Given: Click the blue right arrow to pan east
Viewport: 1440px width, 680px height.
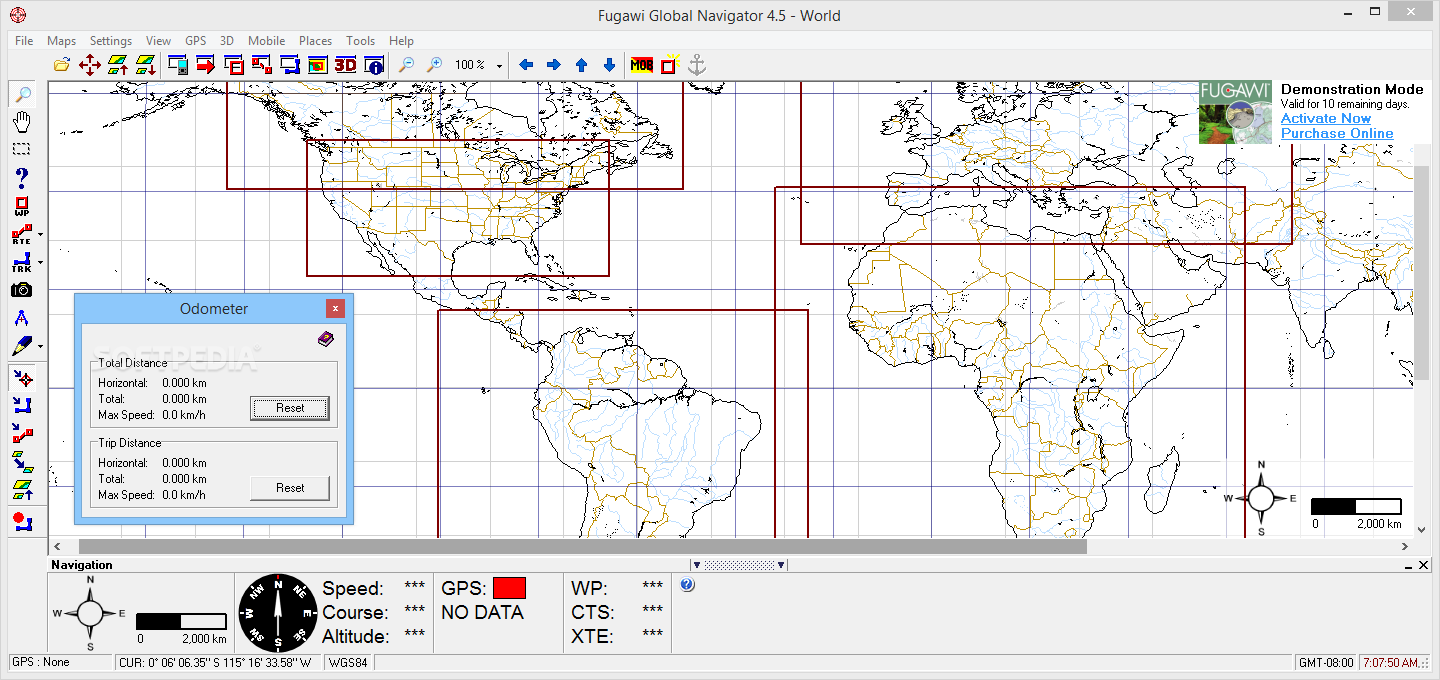Looking at the screenshot, I should (x=554, y=65).
